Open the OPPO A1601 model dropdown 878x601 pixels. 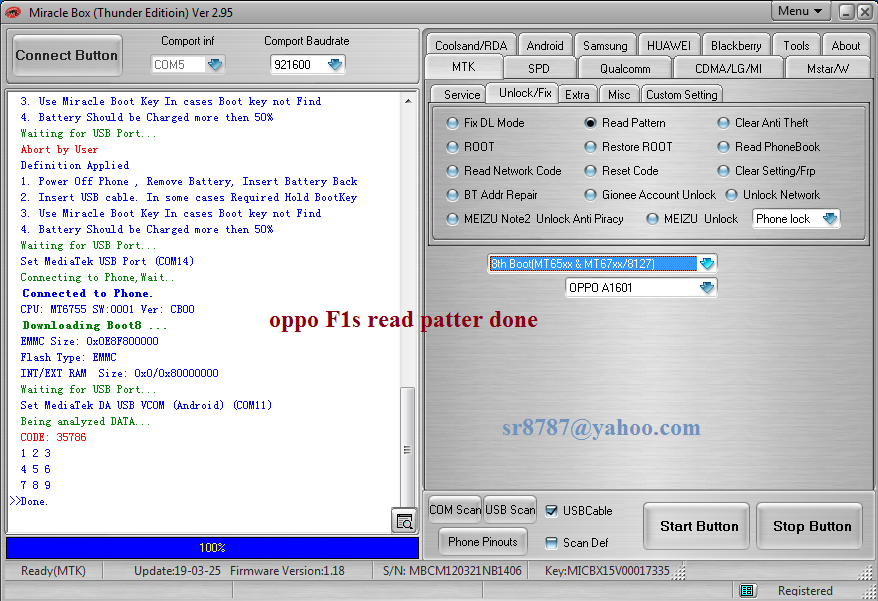(707, 287)
